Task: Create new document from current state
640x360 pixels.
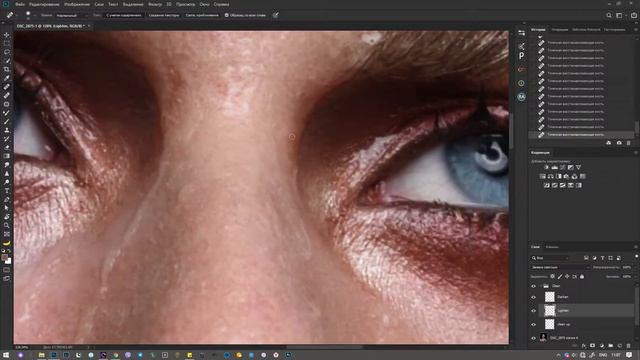Action: [609, 143]
